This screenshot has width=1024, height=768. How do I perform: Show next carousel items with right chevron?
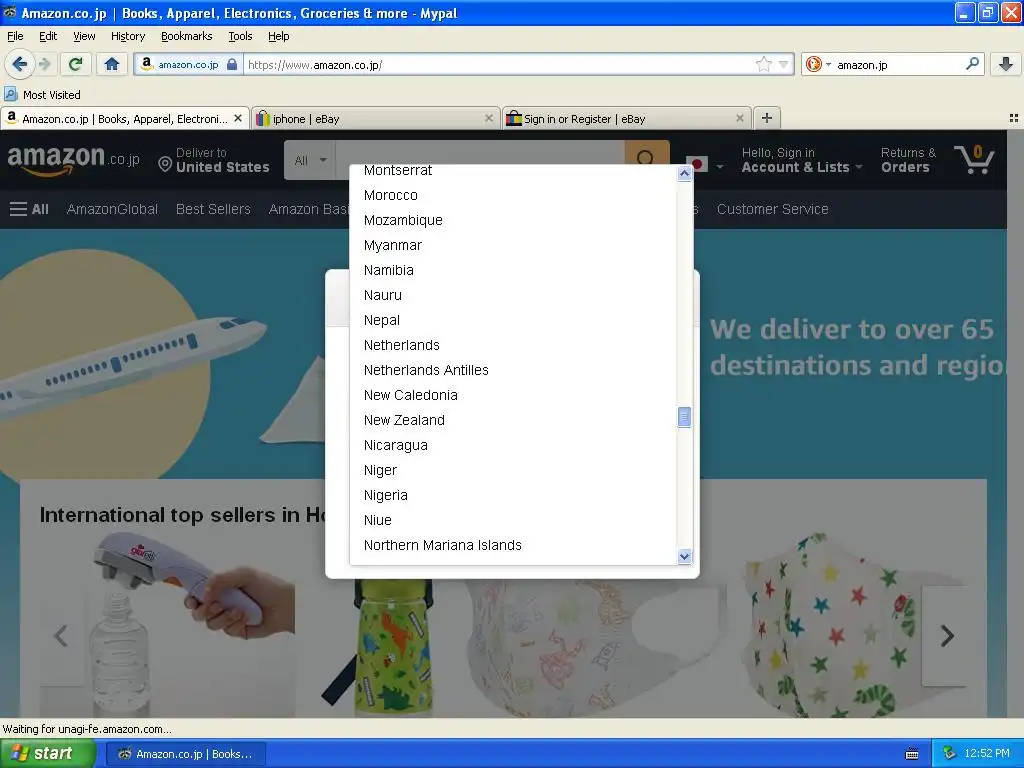click(947, 635)
